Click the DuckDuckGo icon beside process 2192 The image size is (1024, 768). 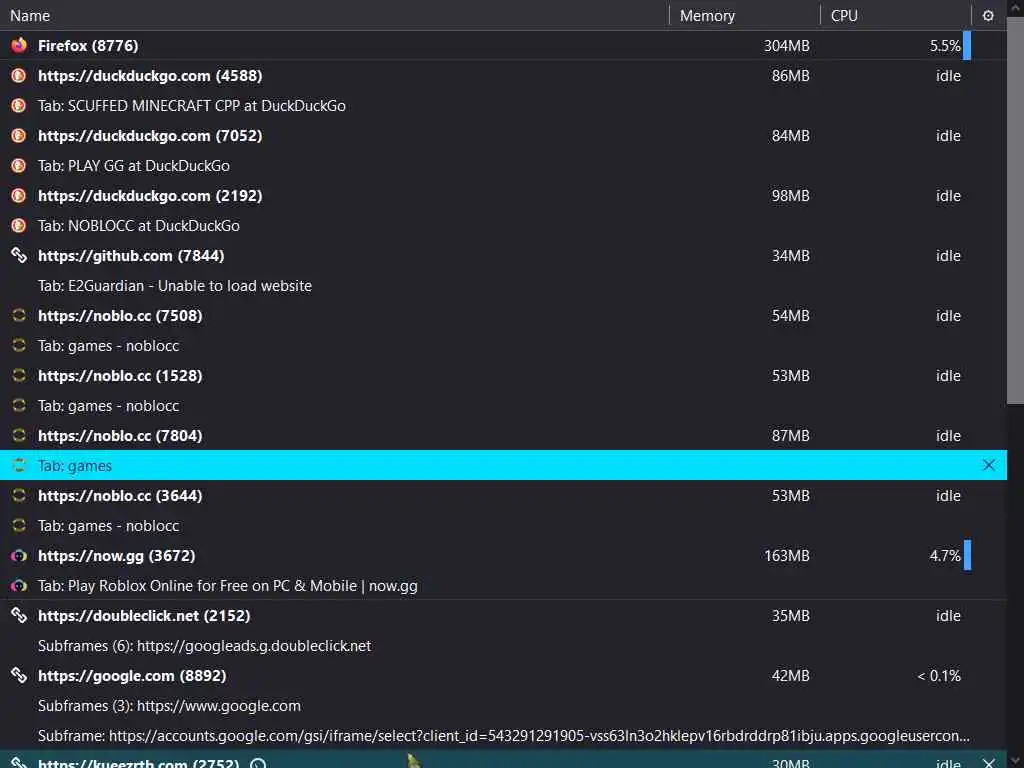point(19,195)
